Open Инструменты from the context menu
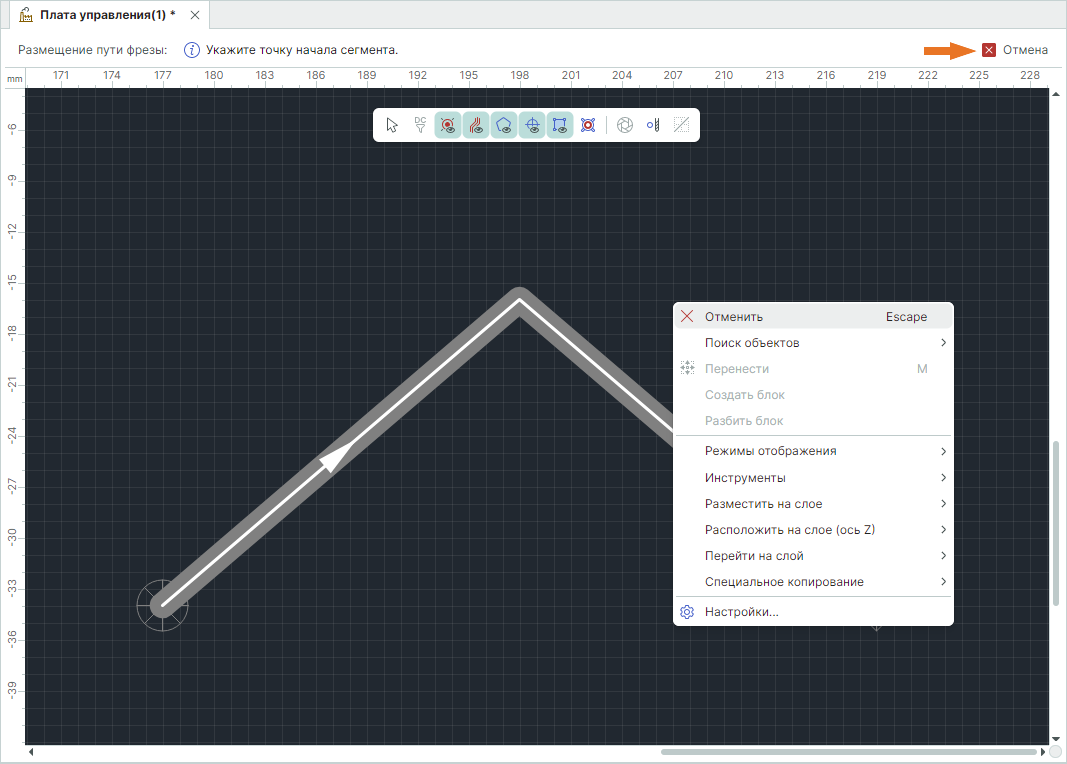Screen dimensions: 1067x764 tap(745, 477)
